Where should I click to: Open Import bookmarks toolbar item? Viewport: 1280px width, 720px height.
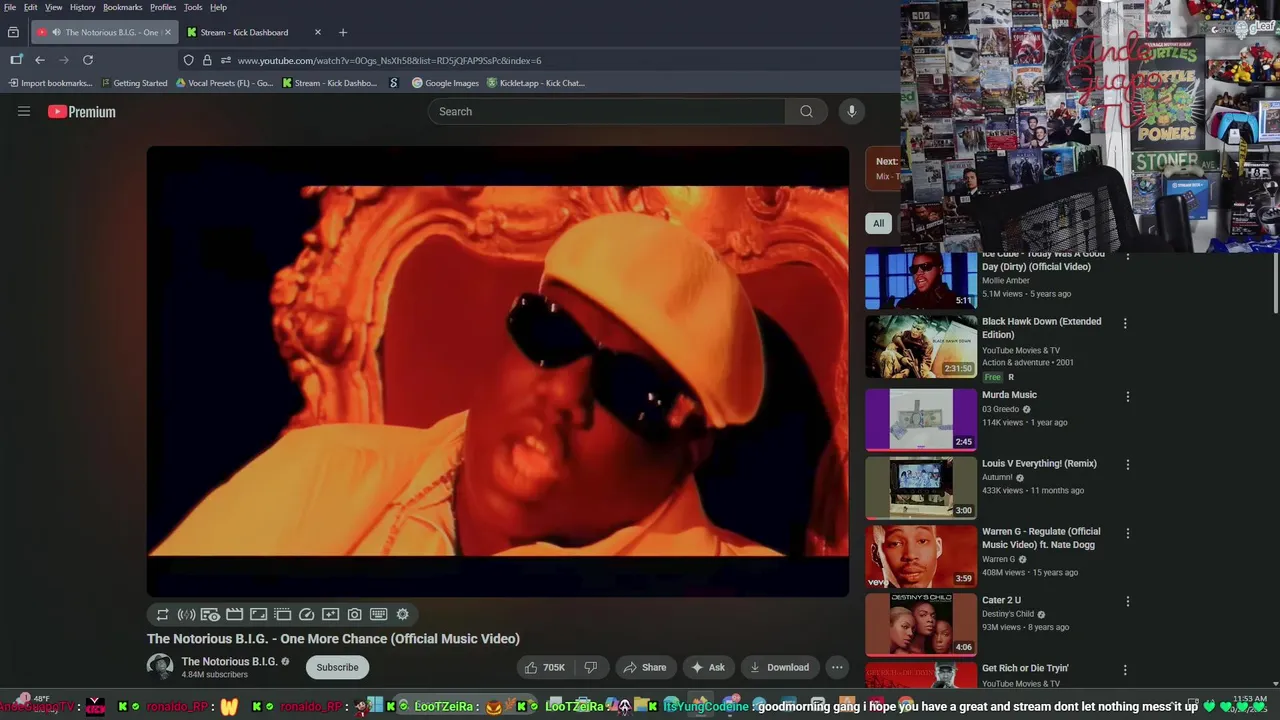pos(50,83)
